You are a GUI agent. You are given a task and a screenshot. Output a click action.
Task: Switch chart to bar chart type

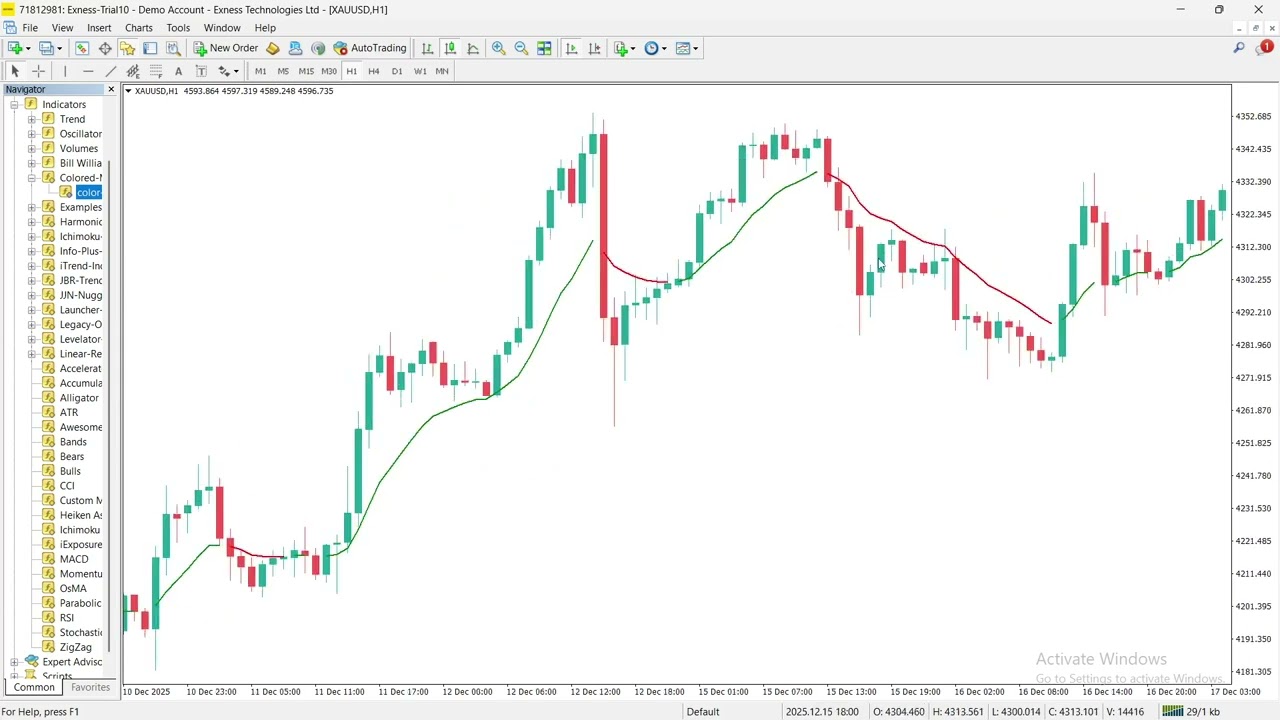pyautogui.click(x=428, y=48)
